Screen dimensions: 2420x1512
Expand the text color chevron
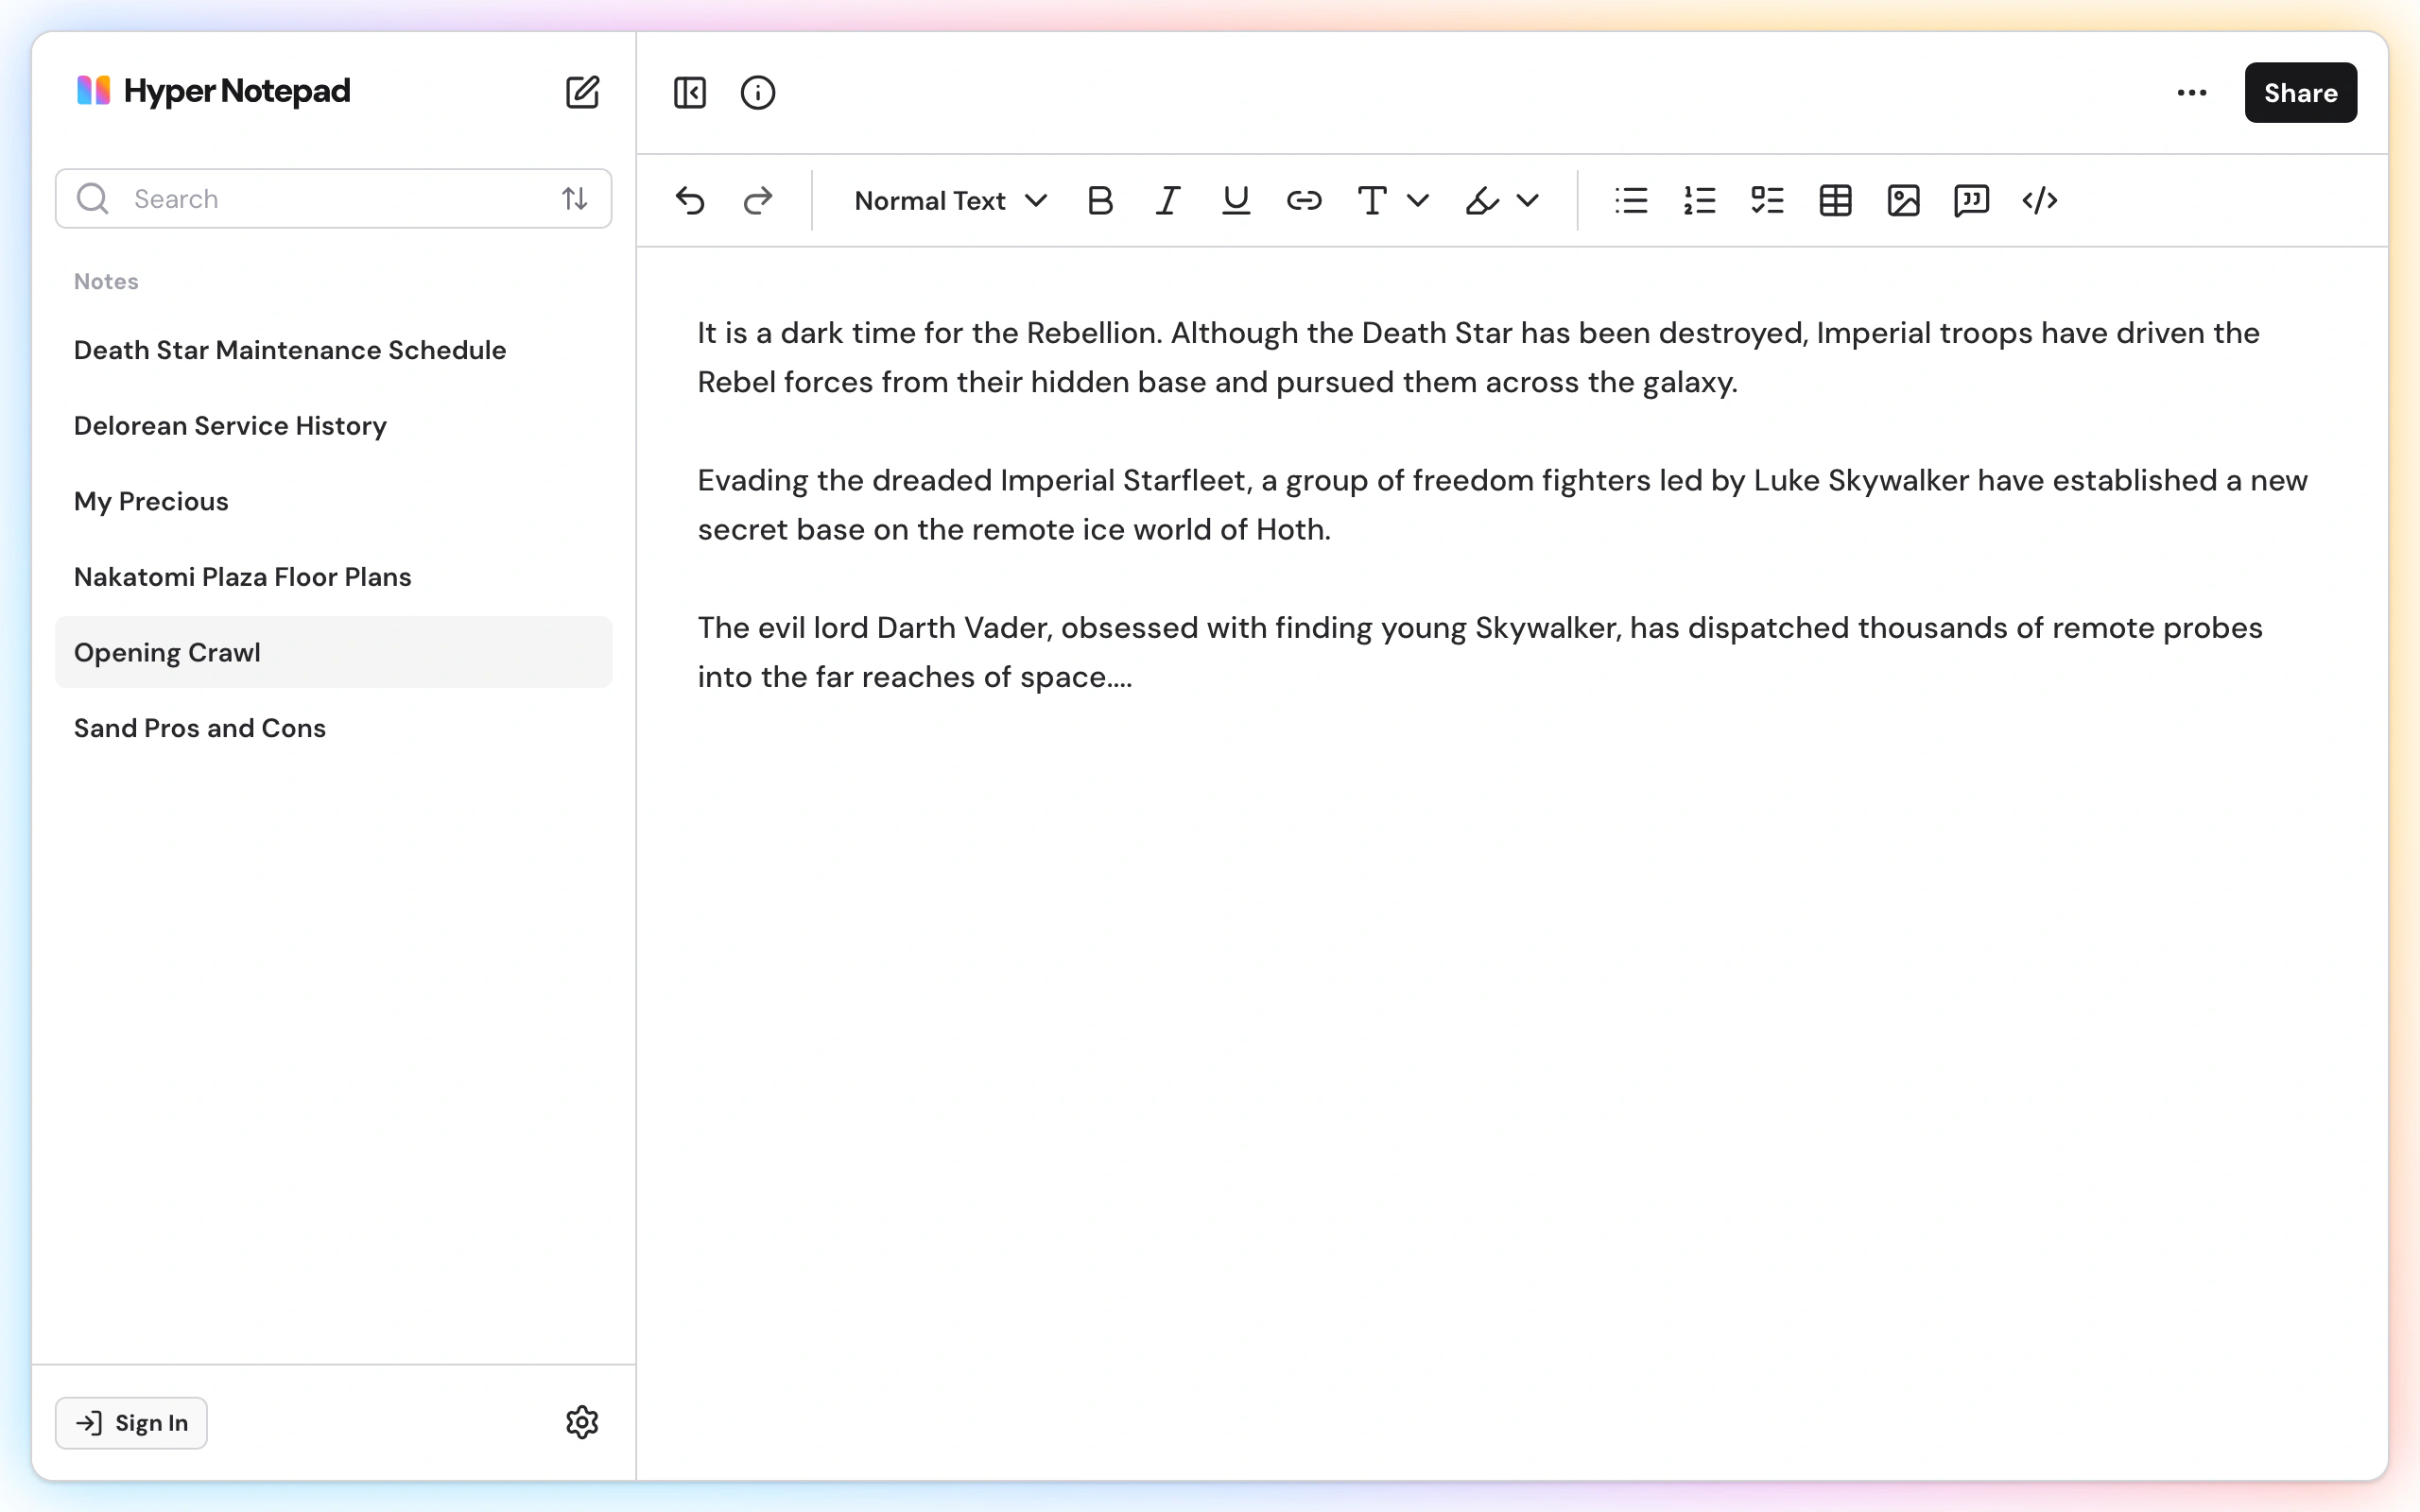pyautogui.click(x=1417, y=200)
